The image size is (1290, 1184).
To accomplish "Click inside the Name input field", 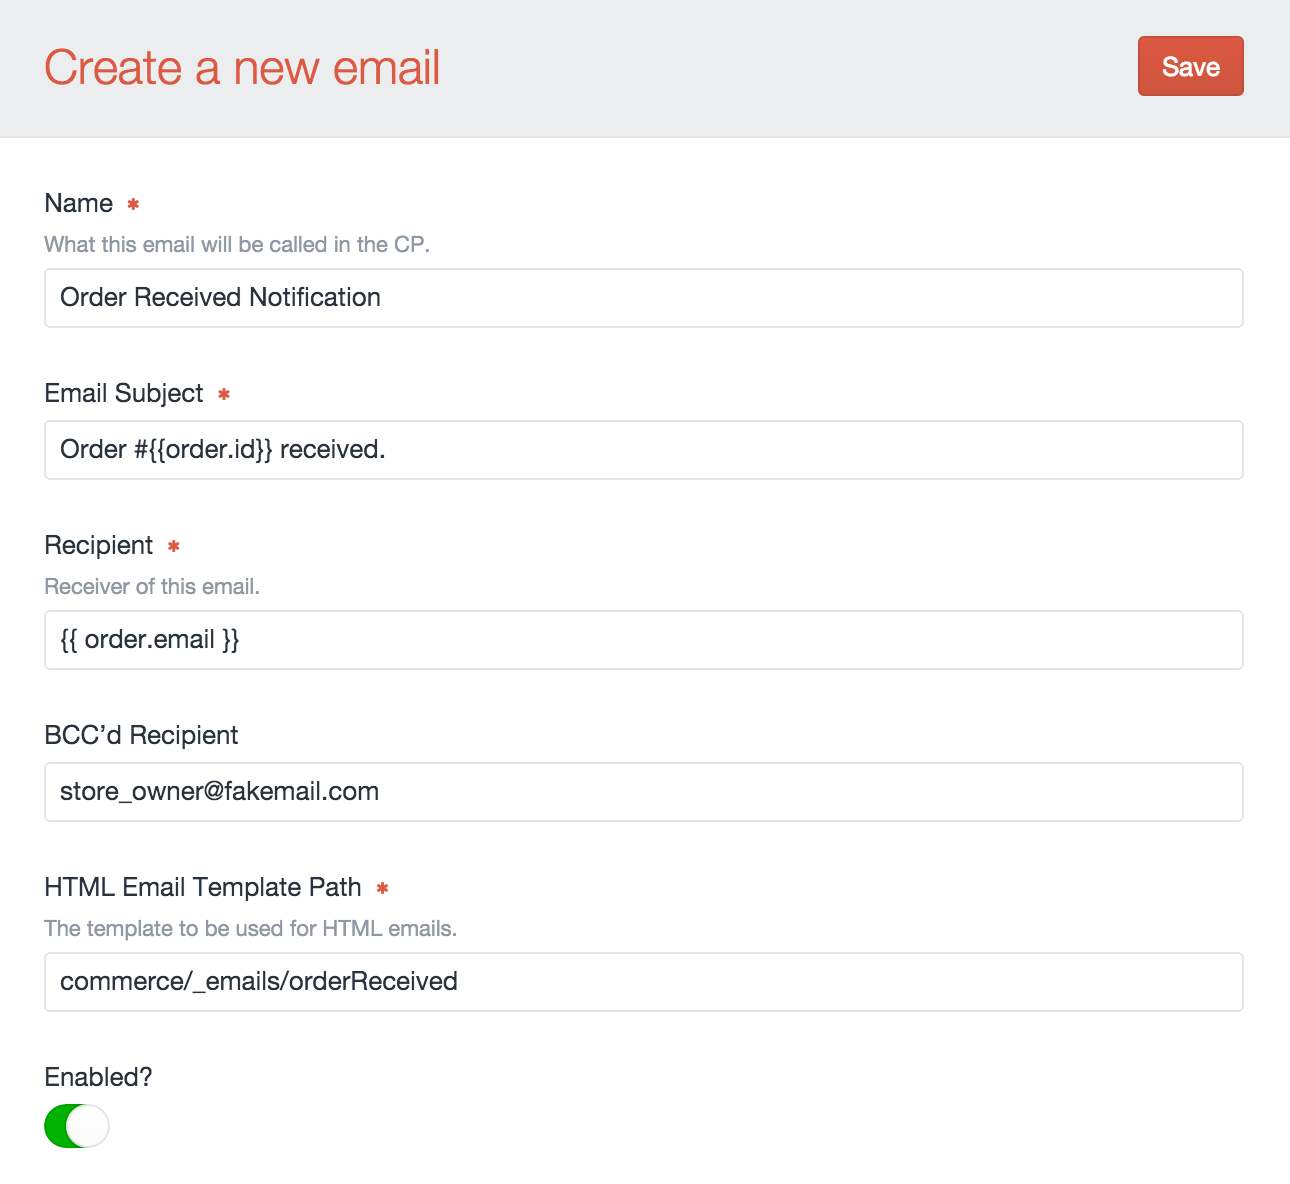I will tap(643, 297).
